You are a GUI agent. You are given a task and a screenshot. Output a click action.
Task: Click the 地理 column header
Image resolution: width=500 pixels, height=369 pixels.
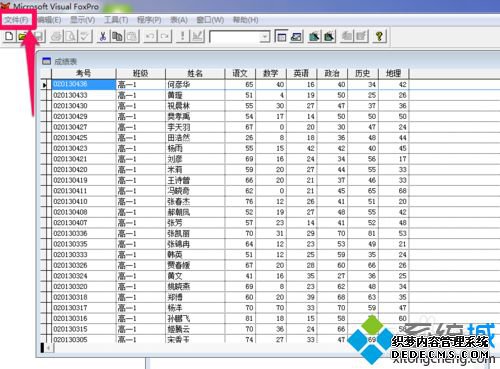(x=393, y=73)
